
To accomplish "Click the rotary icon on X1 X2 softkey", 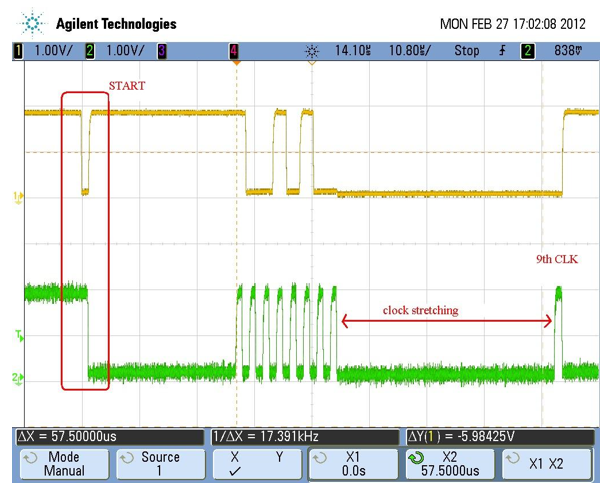I will [512, 458].
